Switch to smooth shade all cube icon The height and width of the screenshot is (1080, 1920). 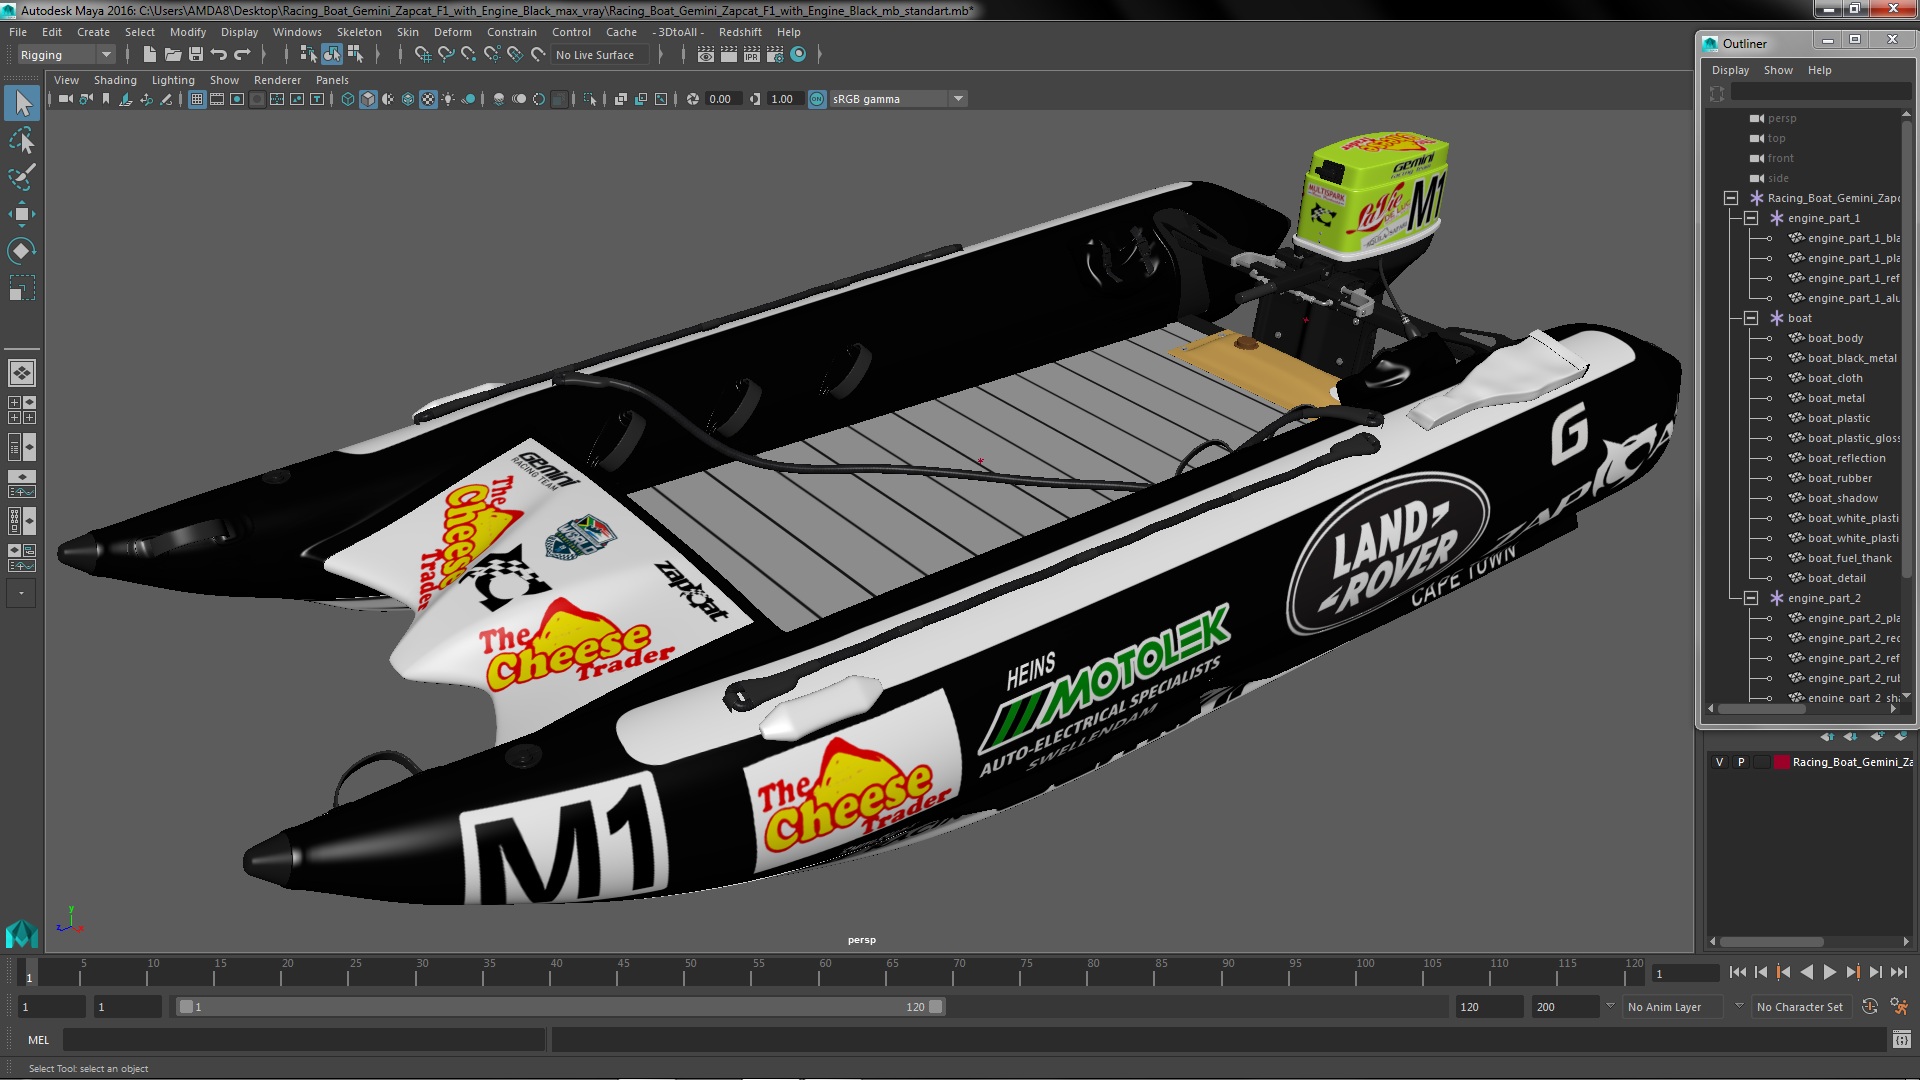368,99
